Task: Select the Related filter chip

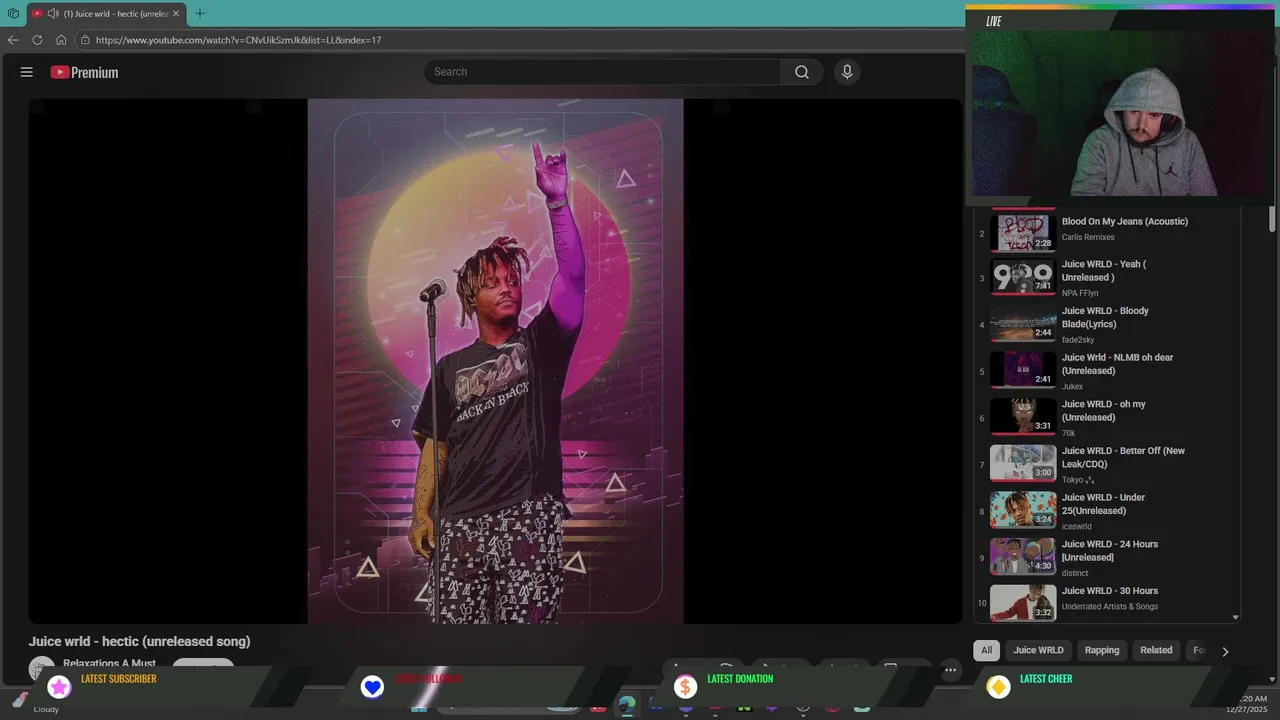Action: [x=1156, y=650]
